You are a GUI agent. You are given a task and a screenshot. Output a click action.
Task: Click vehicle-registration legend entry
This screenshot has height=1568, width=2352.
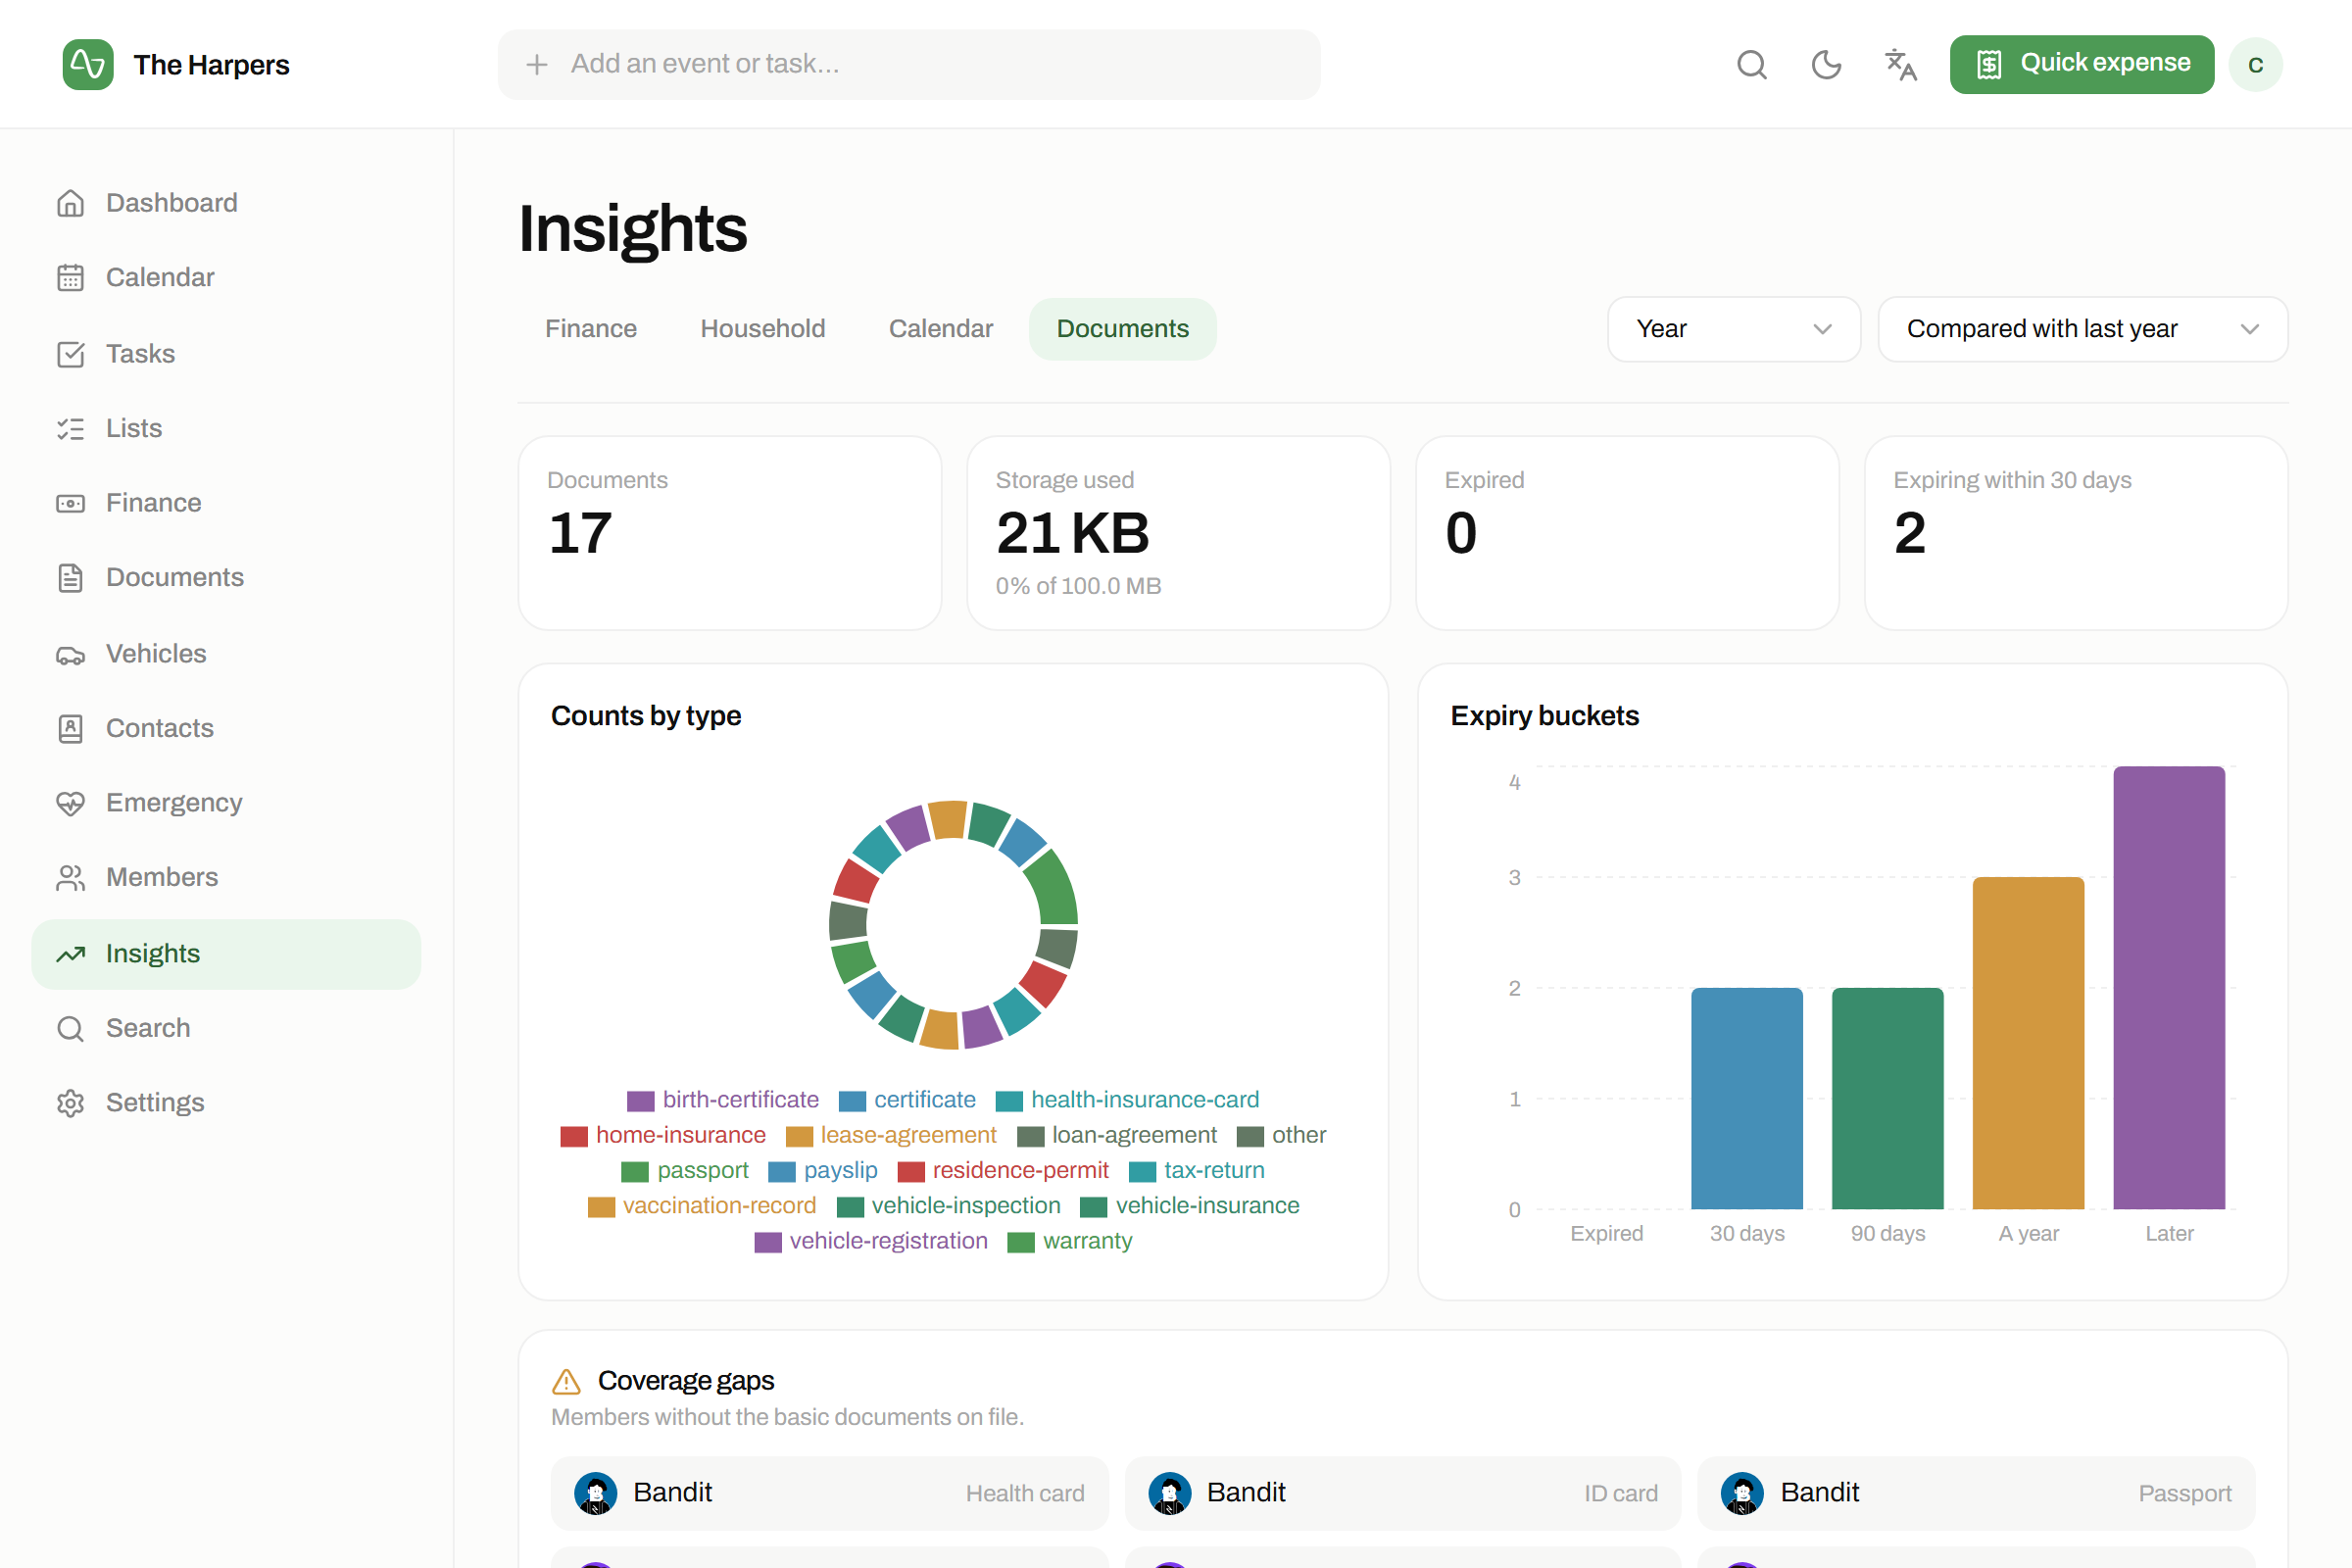[x=871, y=1241]
